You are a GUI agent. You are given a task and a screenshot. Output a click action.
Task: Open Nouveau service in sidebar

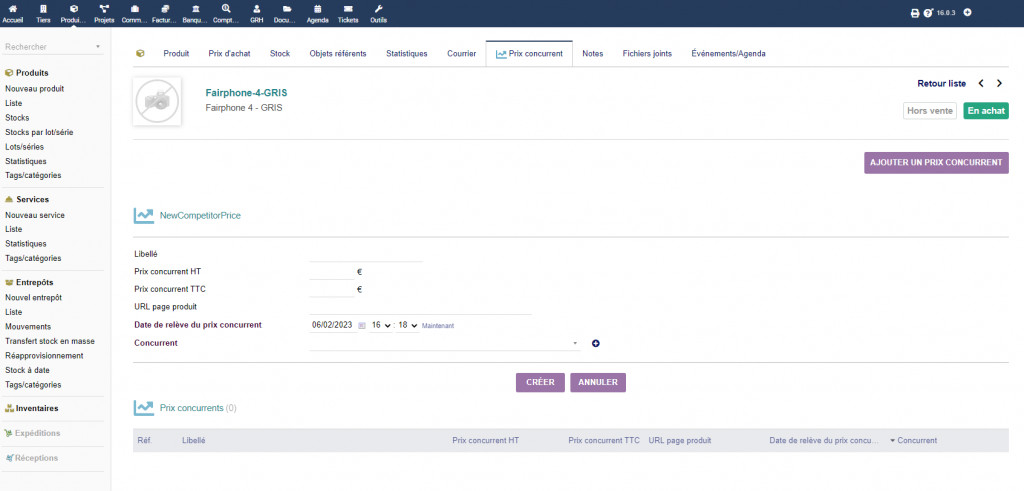[x=35, y=215]
